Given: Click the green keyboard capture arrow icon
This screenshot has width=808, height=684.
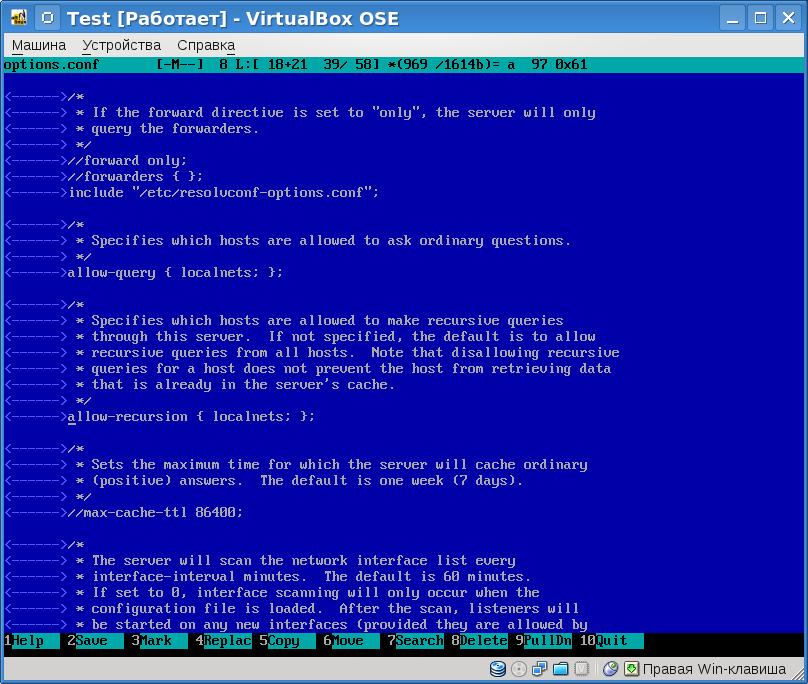Looking at the screenshot, I should click(x=631, y=669).
